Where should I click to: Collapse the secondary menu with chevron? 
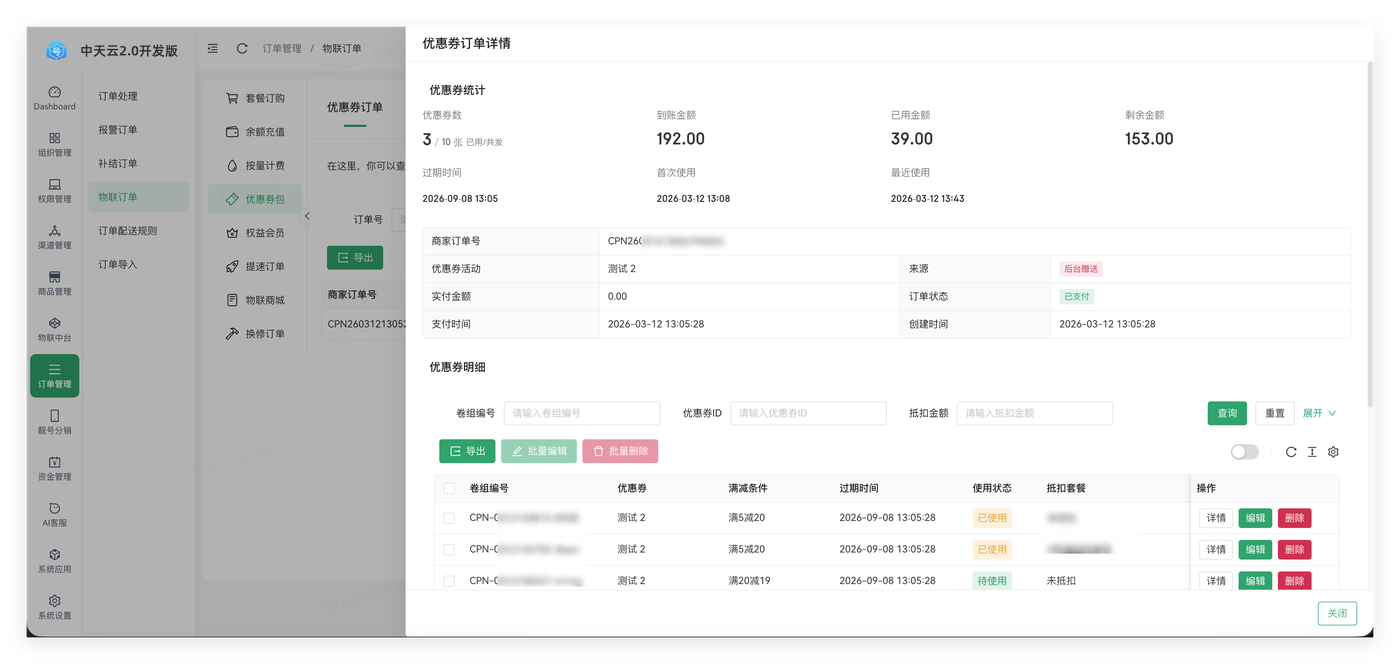[x=307, y=216]
